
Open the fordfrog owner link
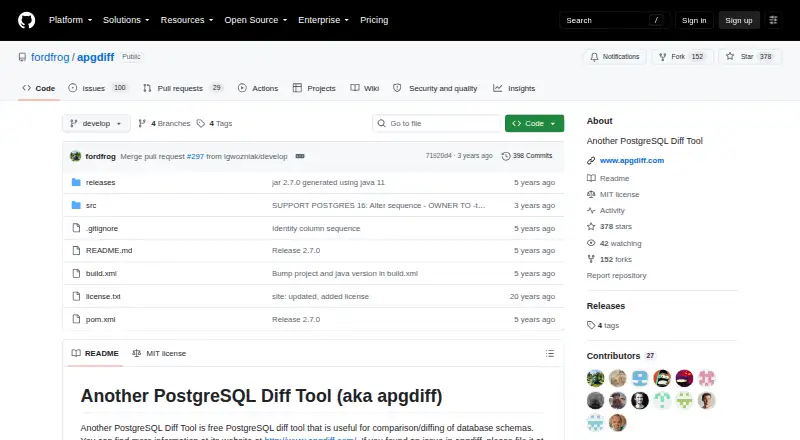[50, 57]
